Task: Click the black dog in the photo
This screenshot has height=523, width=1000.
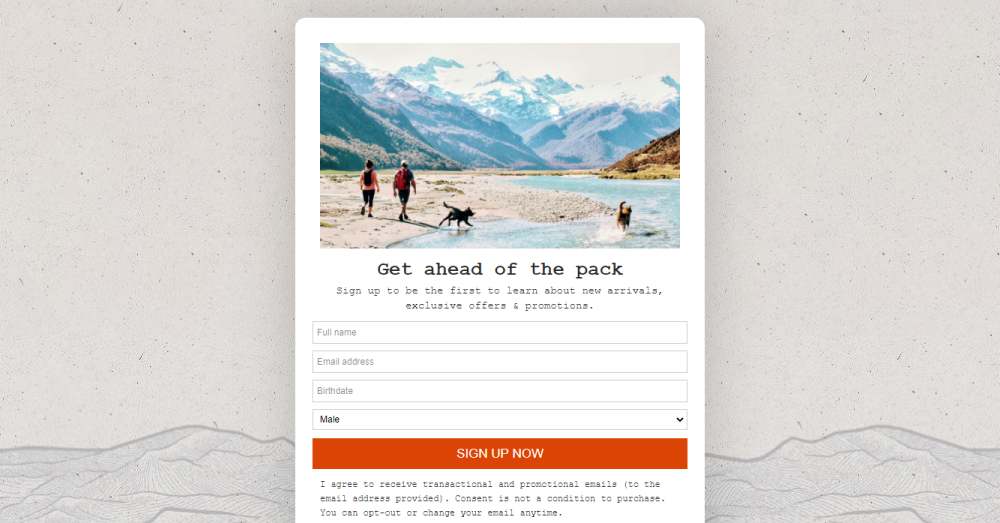Action: pyautogui.click(x=457, y=215)
